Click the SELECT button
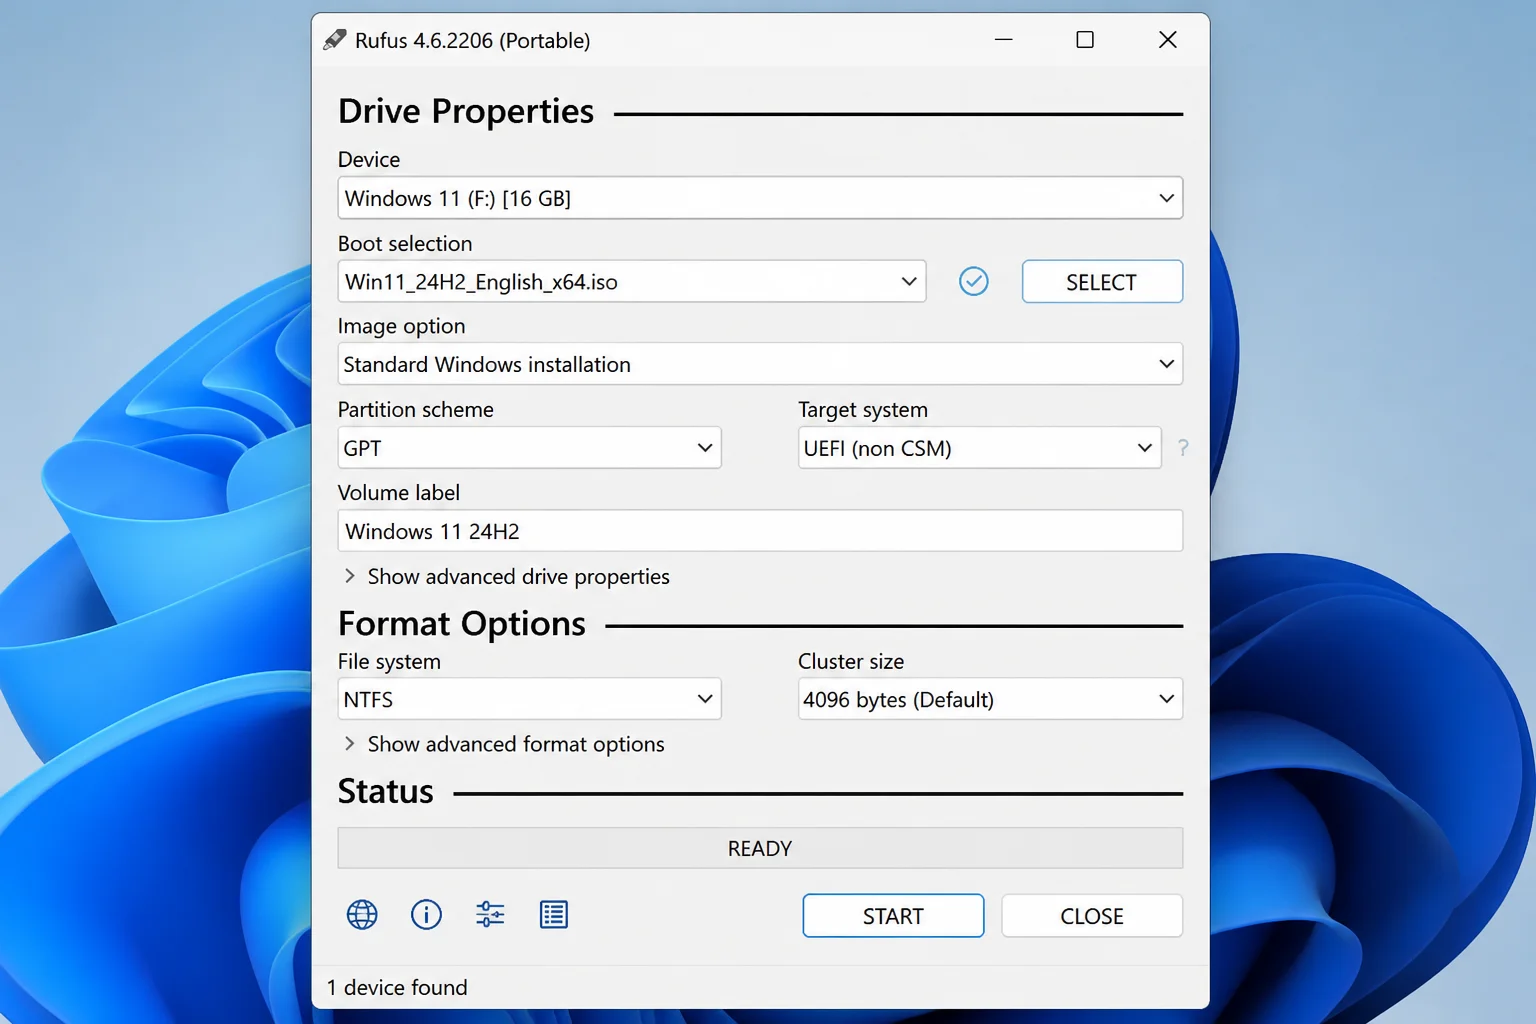1536x1024 pixels. click(1102, 282)
